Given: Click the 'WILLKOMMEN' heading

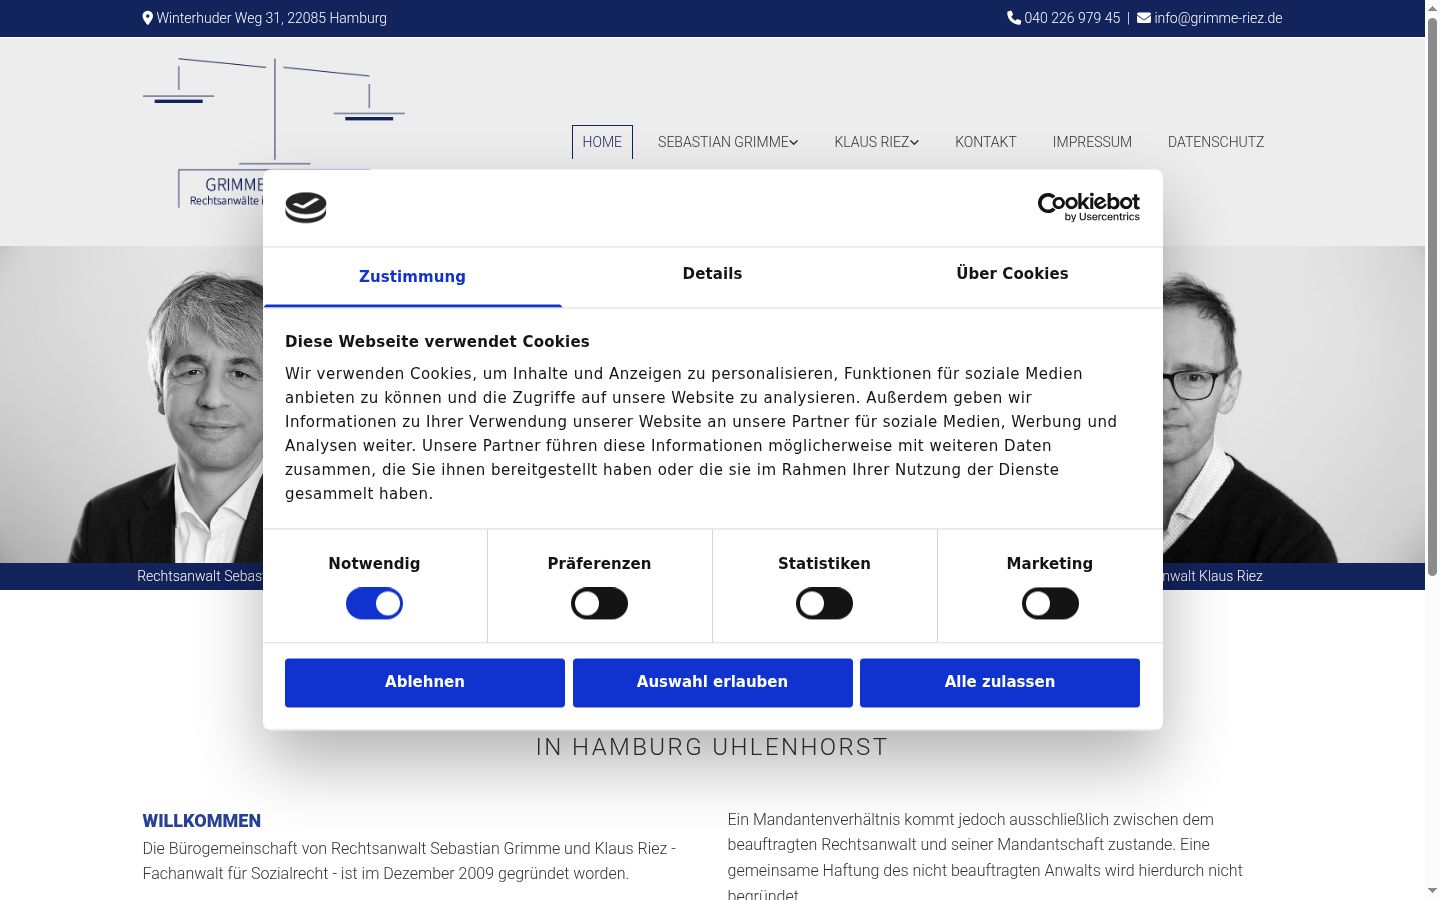Looking at the screenshot, I should [202, 821].
